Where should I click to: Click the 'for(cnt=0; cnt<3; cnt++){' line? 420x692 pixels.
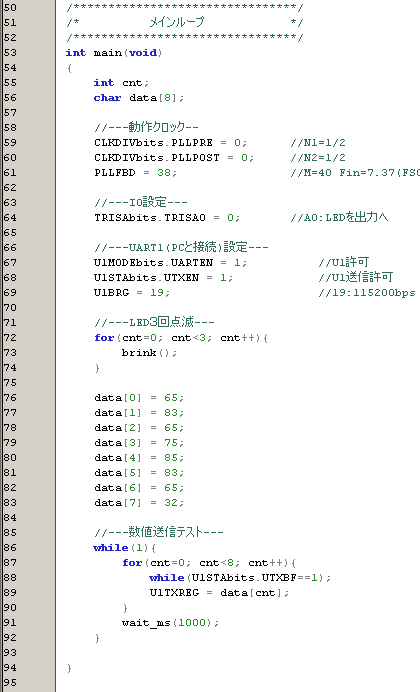coord(181,338)
